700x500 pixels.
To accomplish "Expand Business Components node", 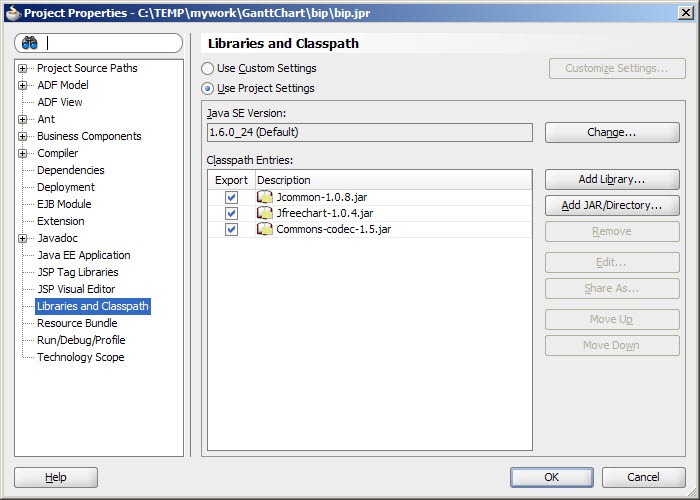I will coord(22,136).
